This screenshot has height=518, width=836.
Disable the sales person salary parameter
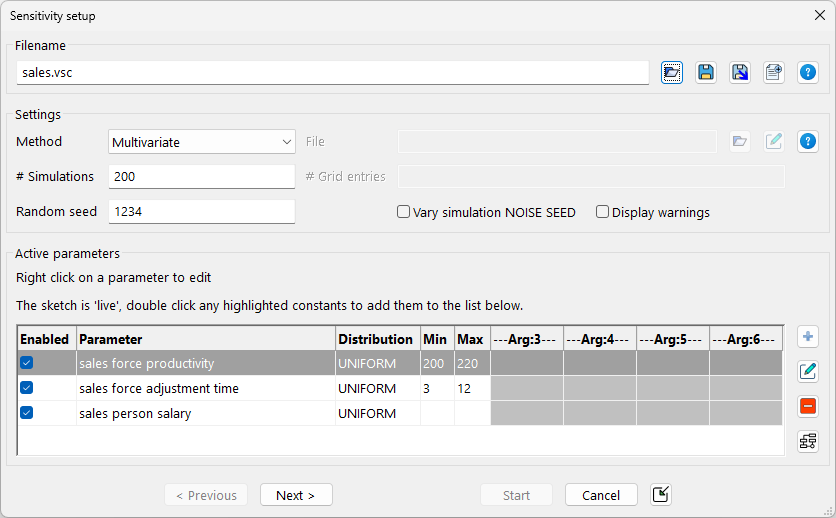coord(27,413)
